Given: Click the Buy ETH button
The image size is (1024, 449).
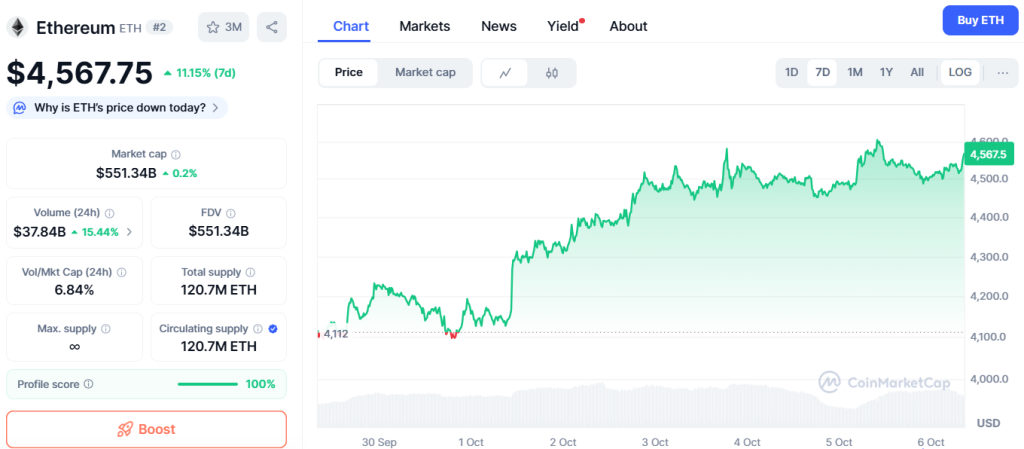Looking at the screenshot, I should 980,20.
